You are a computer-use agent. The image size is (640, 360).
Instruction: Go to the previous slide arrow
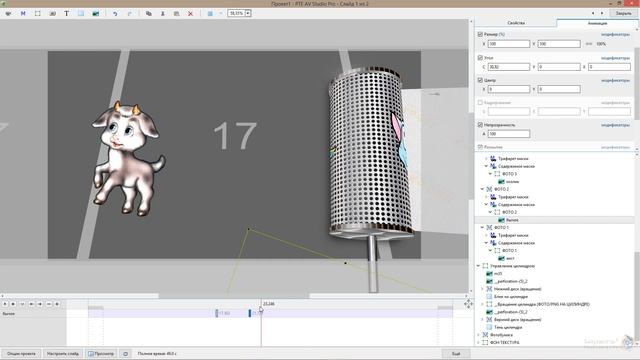point(593,13)
